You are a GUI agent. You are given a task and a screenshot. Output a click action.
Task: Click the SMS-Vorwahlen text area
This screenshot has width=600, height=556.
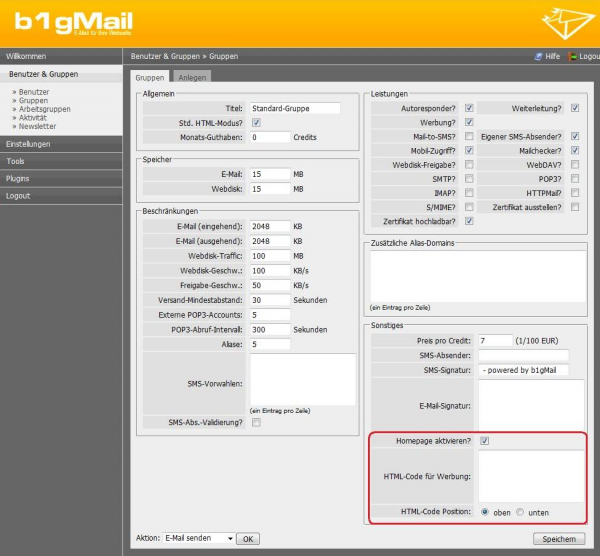303,379
